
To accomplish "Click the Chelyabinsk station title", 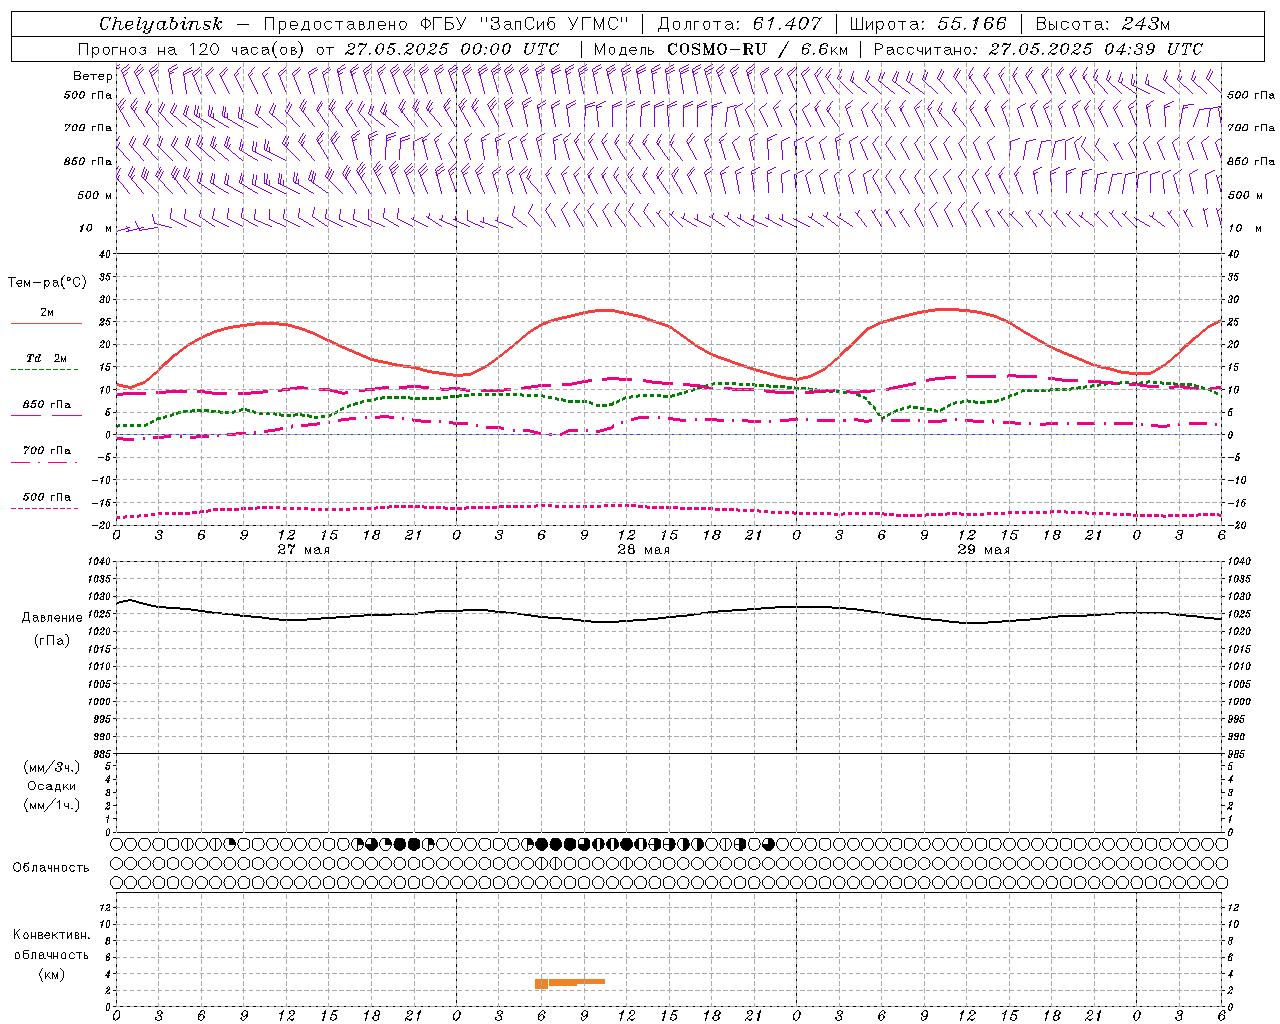I will coord(161,24).
